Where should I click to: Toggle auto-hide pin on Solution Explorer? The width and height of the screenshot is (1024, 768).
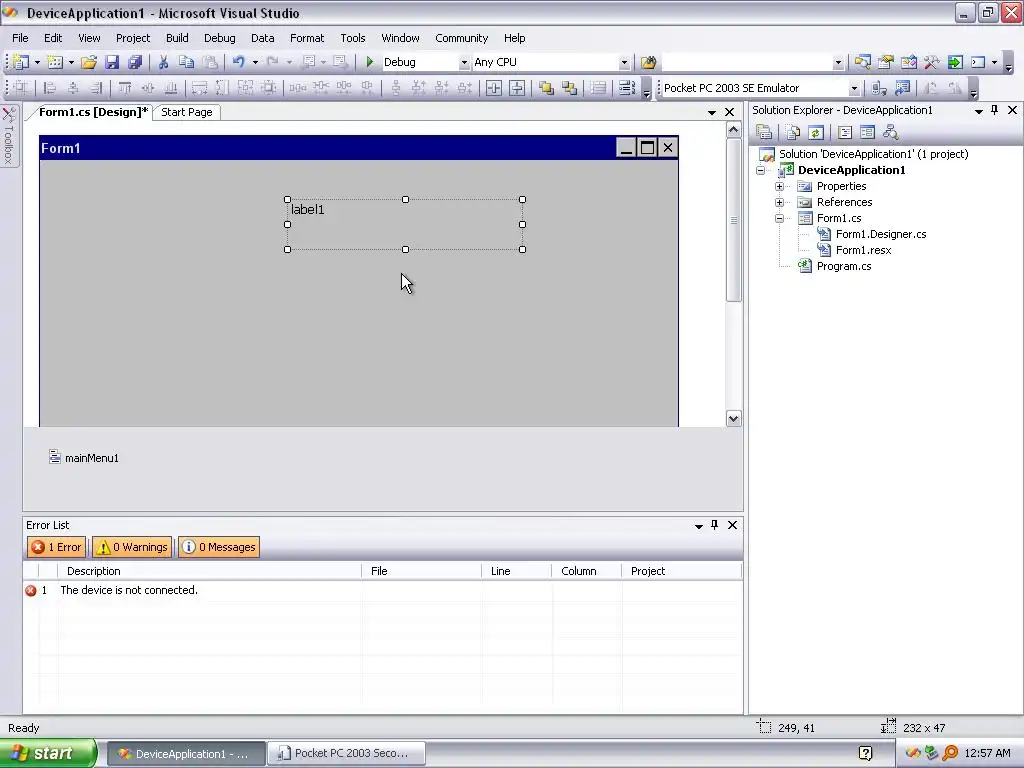995,110
